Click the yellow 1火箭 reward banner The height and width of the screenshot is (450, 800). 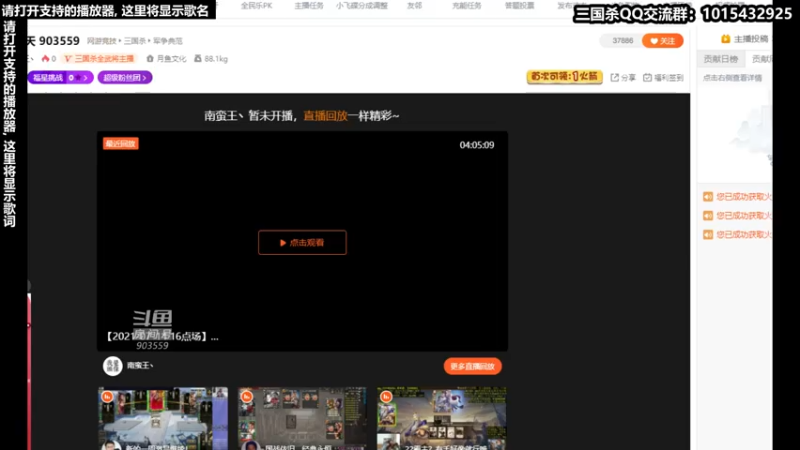coord(564,77)
